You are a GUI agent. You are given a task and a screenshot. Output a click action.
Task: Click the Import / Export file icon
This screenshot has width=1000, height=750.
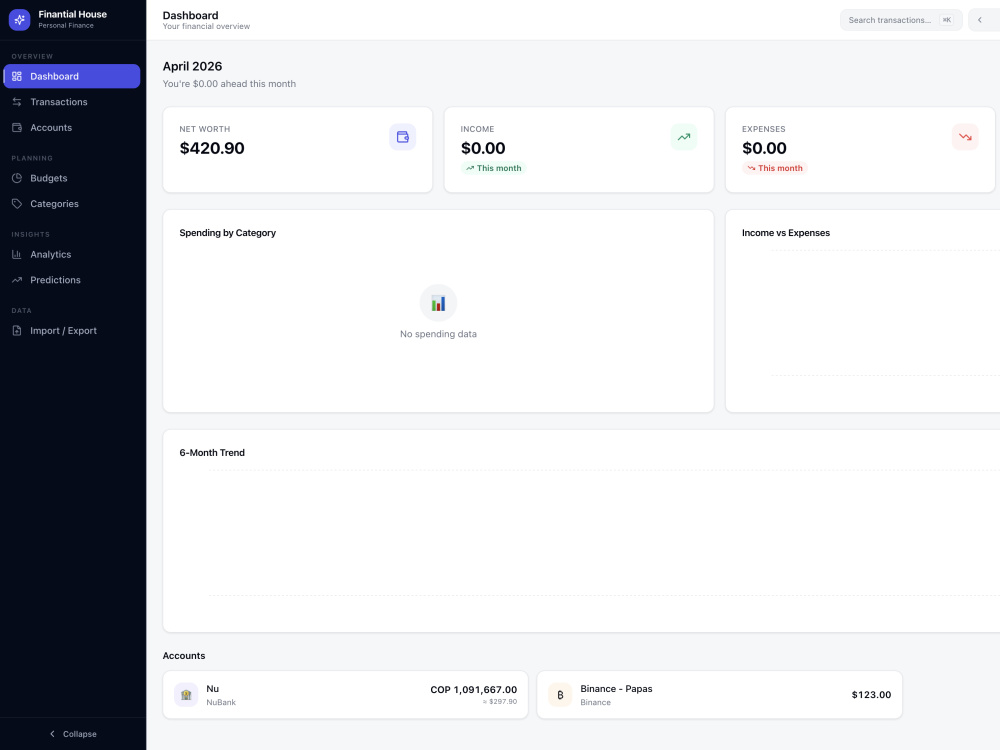[x=17, y=330]
